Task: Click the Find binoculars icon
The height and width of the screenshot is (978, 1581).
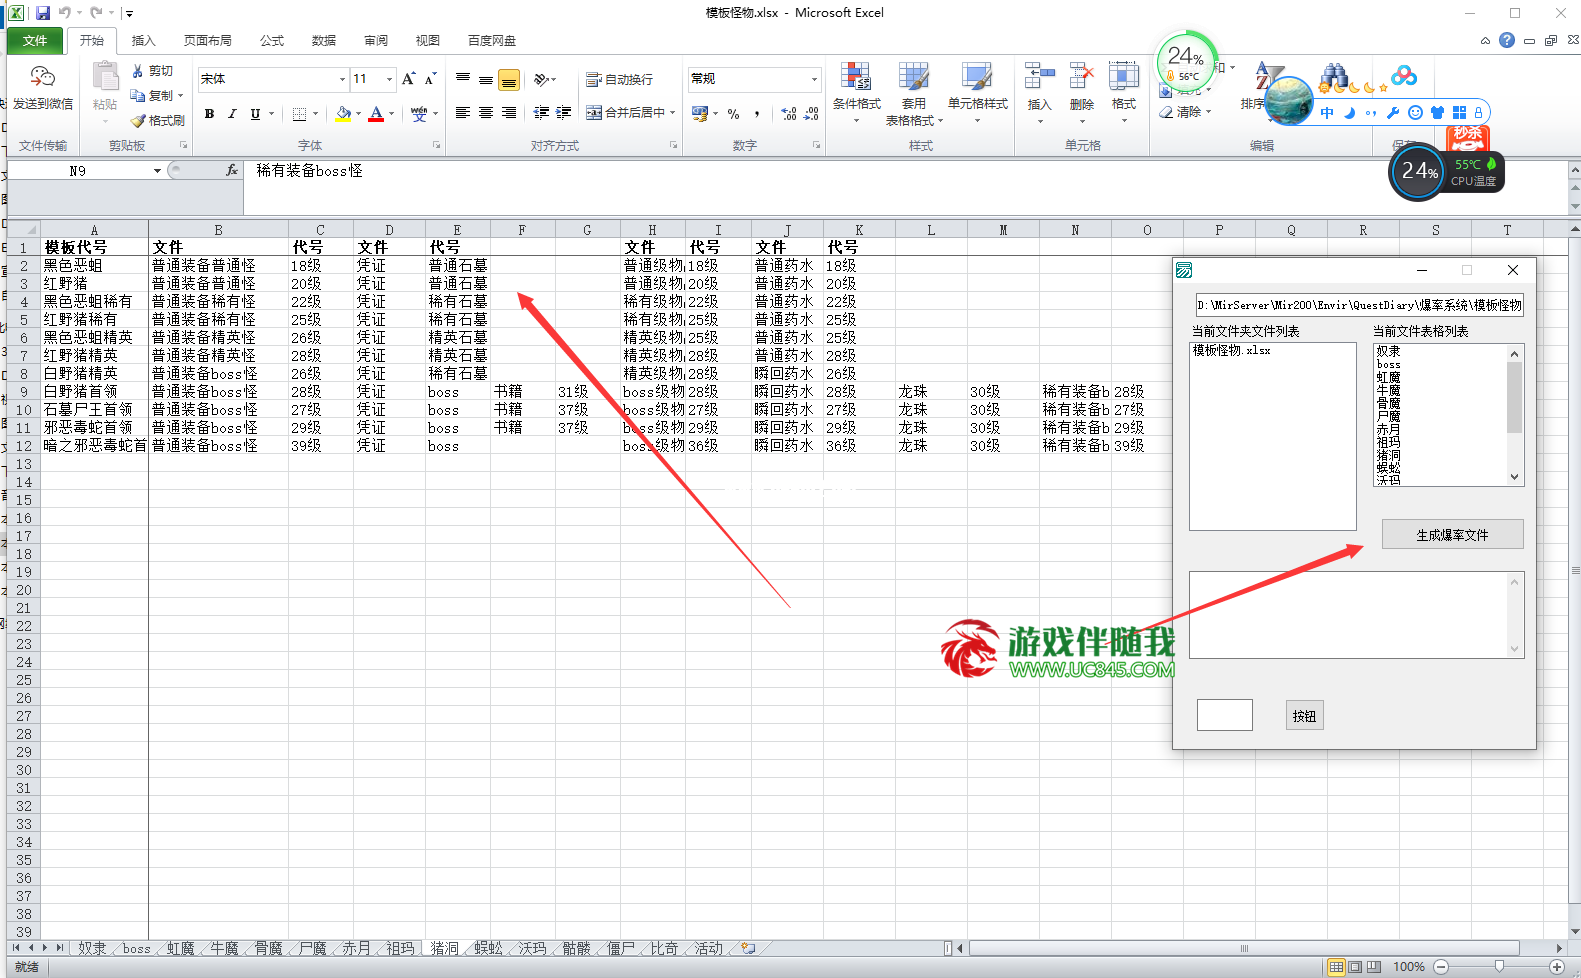Action: point(1333,77)
